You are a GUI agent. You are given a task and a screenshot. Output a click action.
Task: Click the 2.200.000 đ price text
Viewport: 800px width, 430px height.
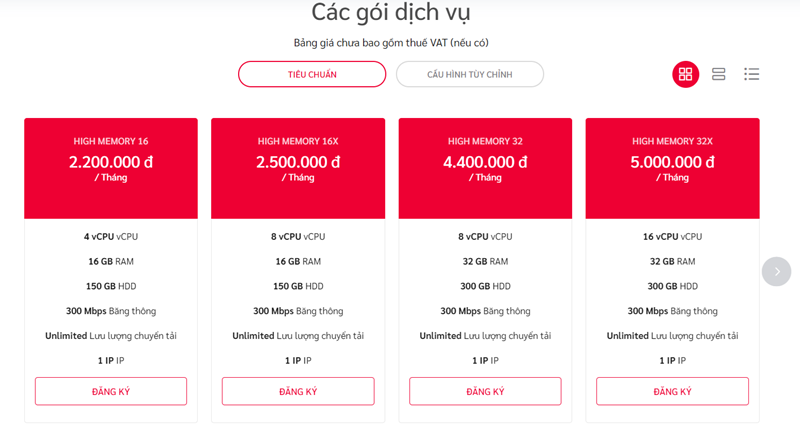click(111, 162)
